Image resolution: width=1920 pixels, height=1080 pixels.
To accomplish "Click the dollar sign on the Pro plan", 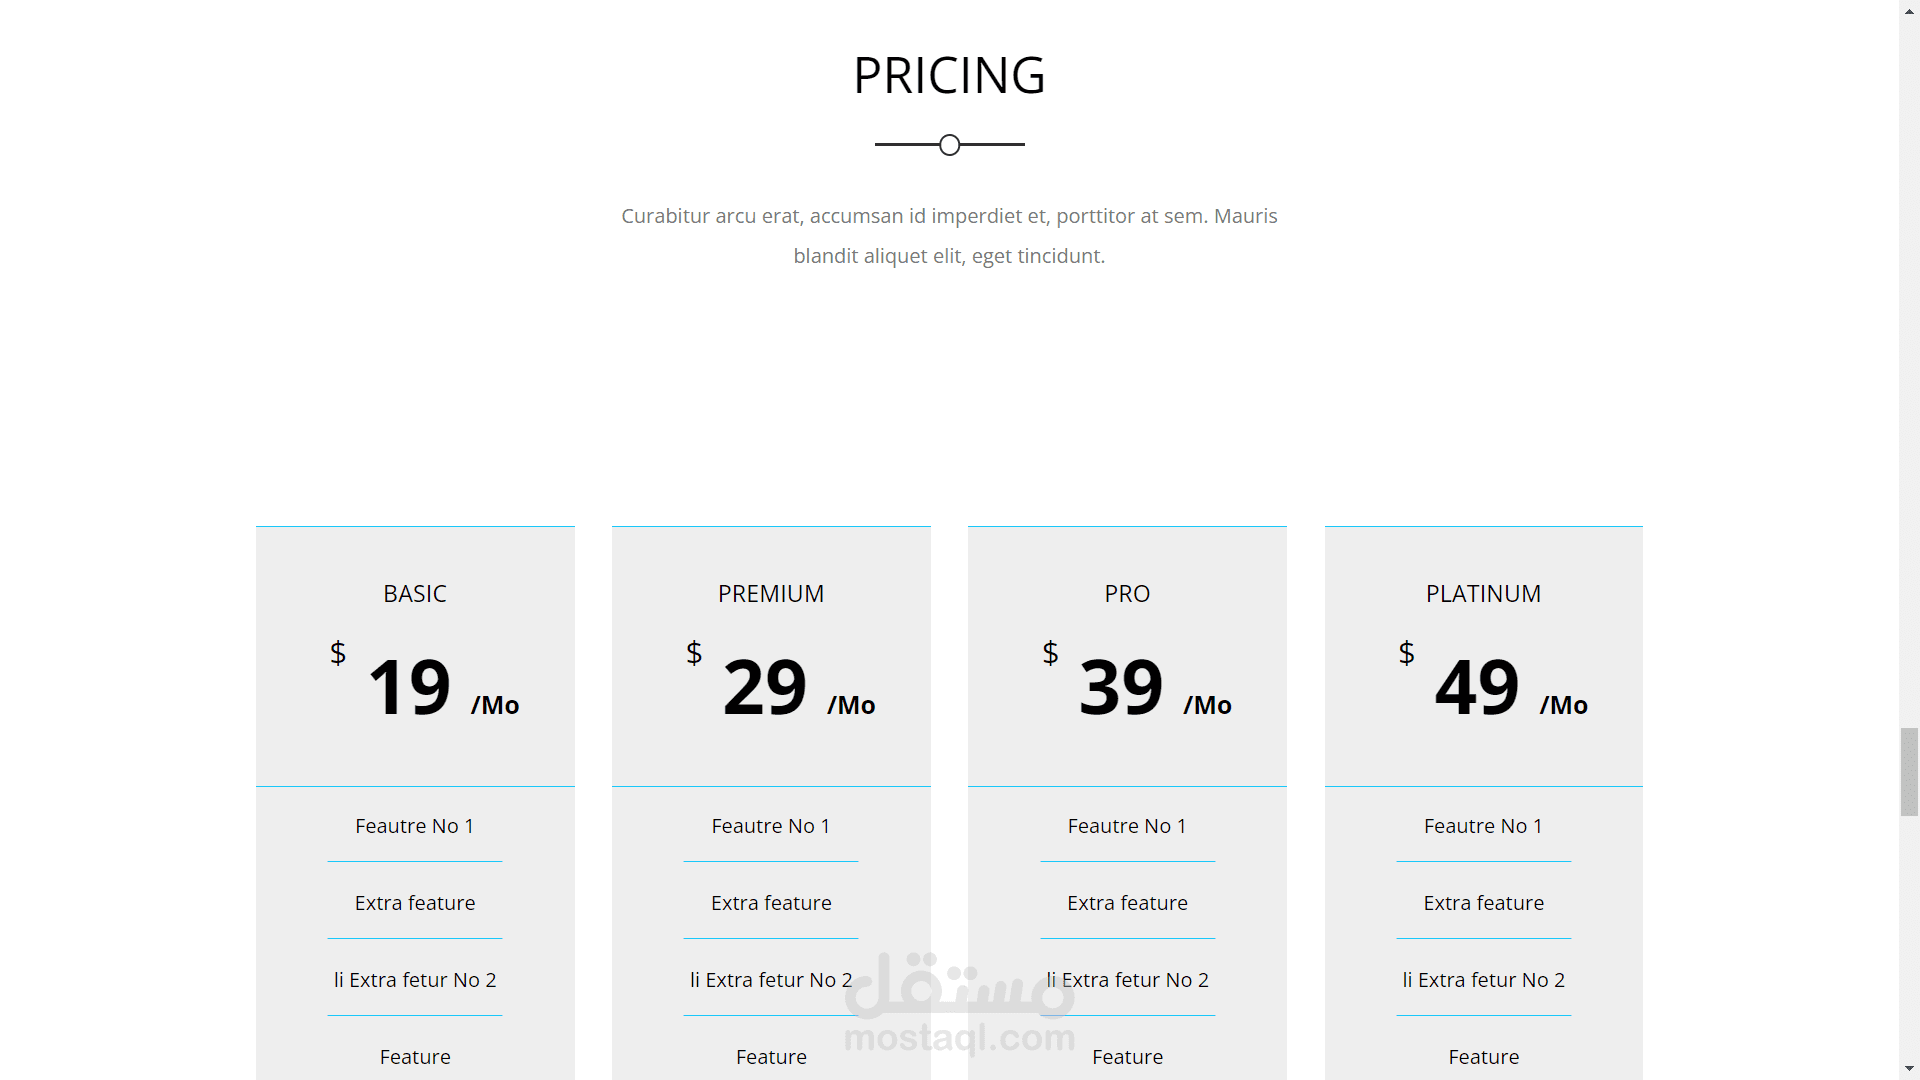I will click(x=1050, y=653).
